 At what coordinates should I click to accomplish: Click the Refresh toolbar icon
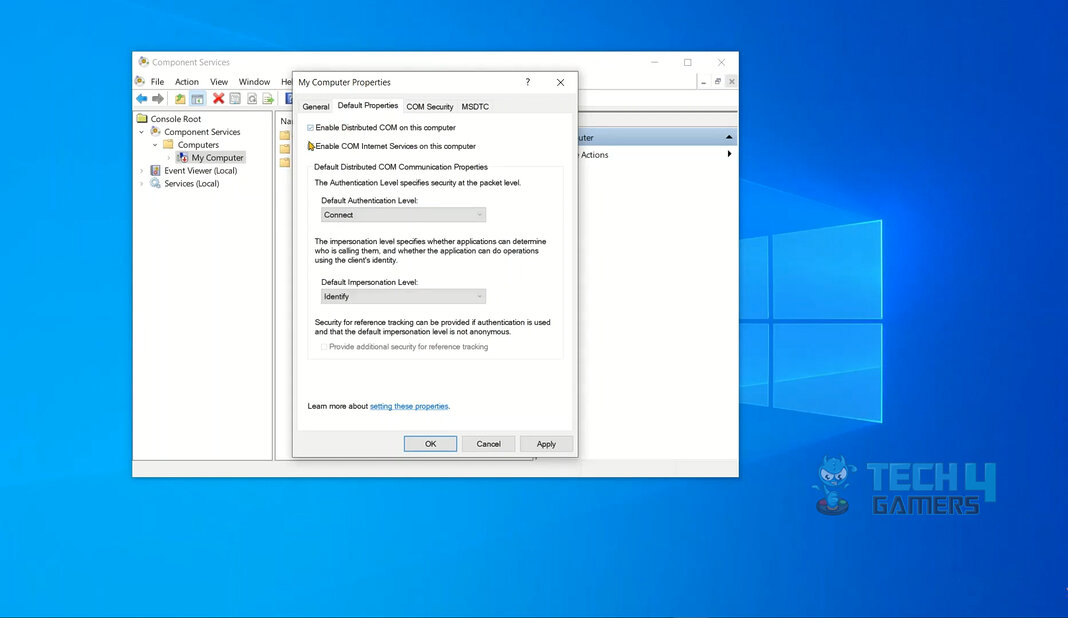[x=251, y=98]
